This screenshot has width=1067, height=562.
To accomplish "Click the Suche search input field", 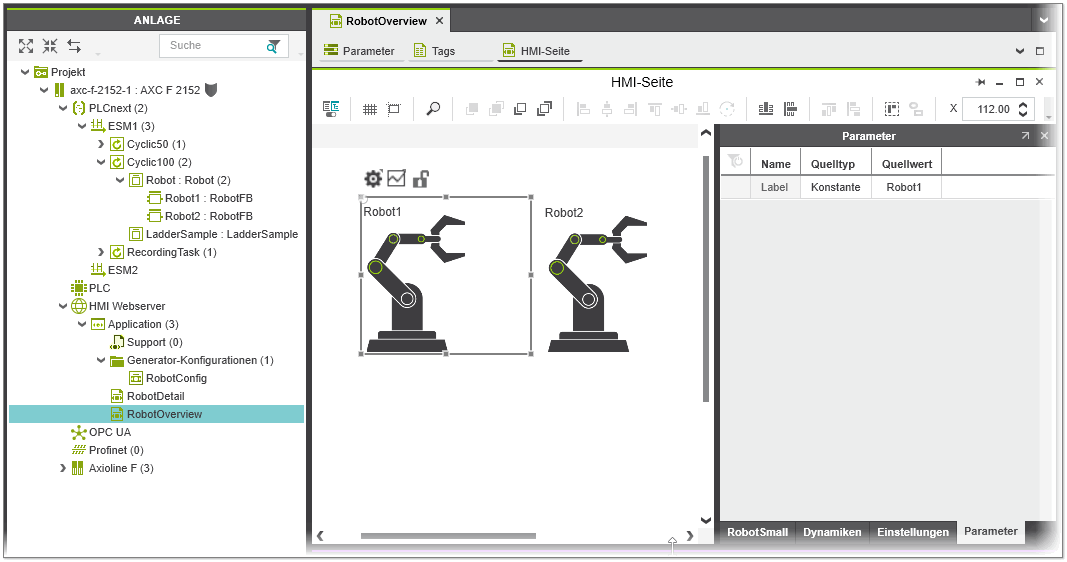I will tap(210, 46).
